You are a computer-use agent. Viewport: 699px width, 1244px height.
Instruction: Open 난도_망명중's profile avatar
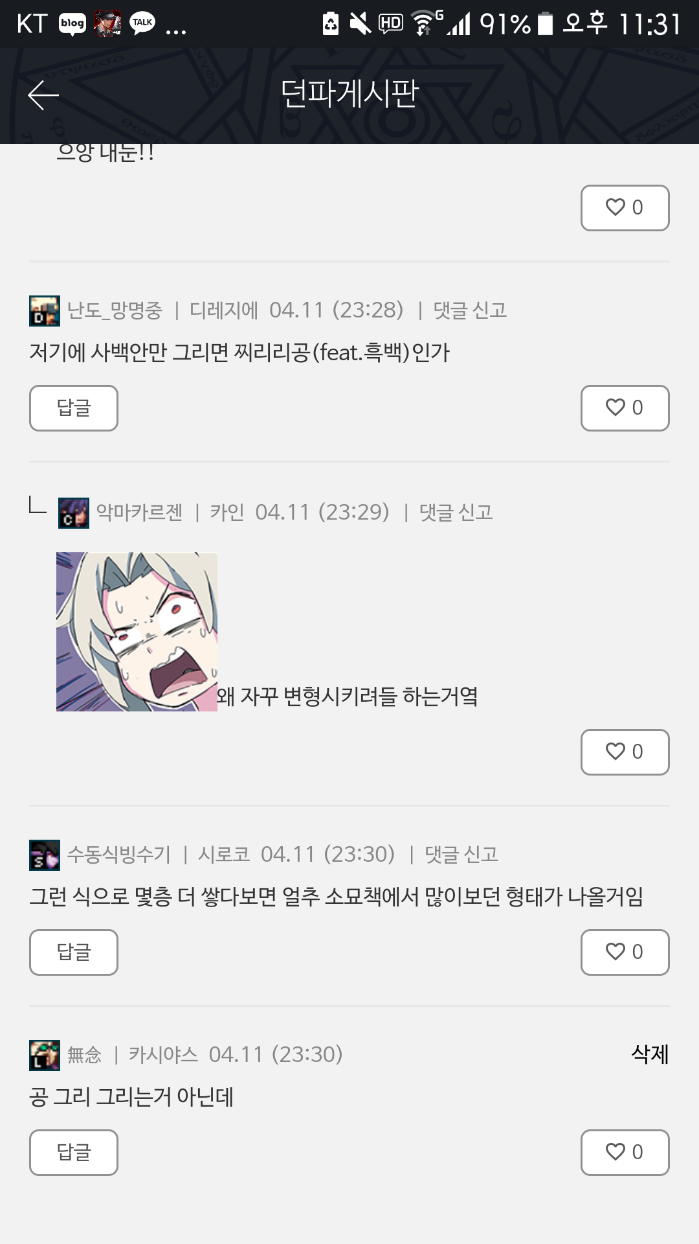tap(45, 311)
